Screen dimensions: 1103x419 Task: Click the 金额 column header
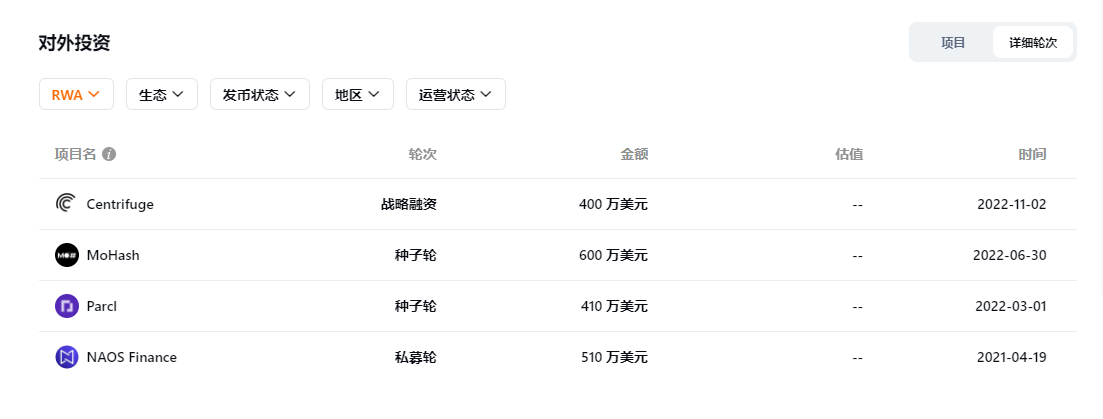tap(634, 154)
